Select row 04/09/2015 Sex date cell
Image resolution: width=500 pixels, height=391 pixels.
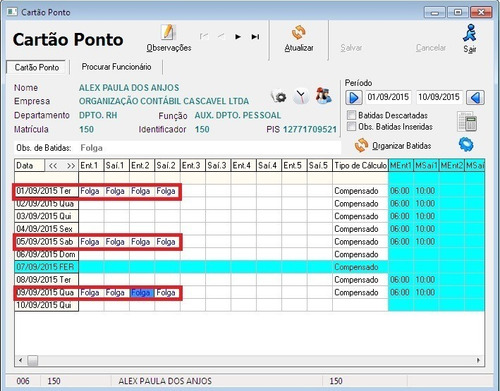(46, 229)
